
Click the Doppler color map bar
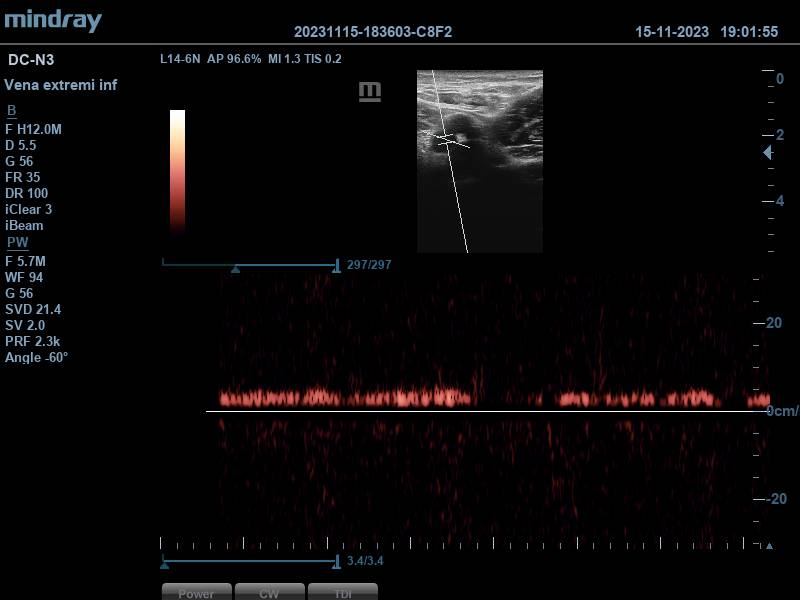[177, 170]
